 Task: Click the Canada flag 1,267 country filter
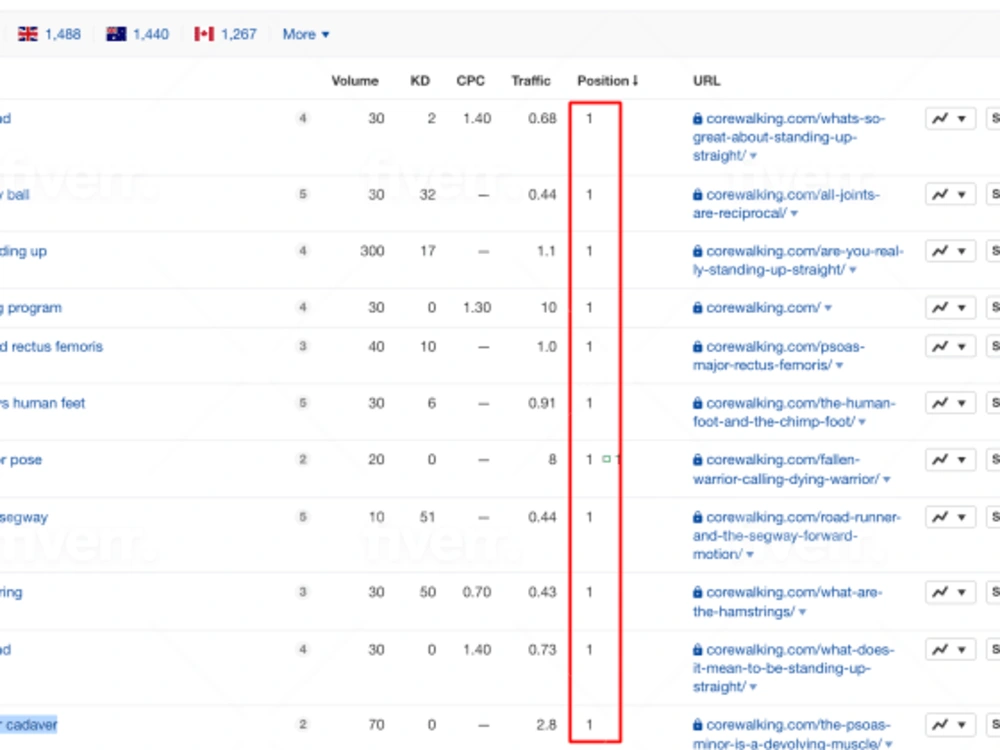[x=225, y=34]
